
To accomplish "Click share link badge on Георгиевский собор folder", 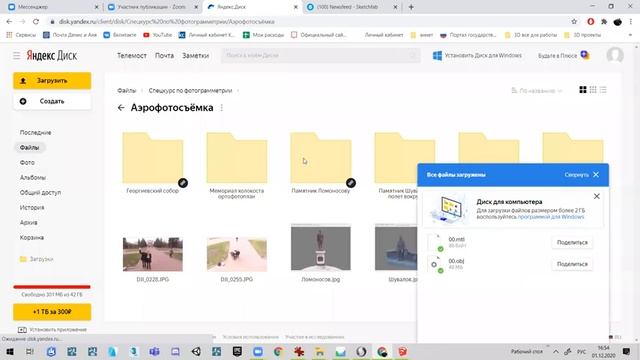I will click(183, 183).
